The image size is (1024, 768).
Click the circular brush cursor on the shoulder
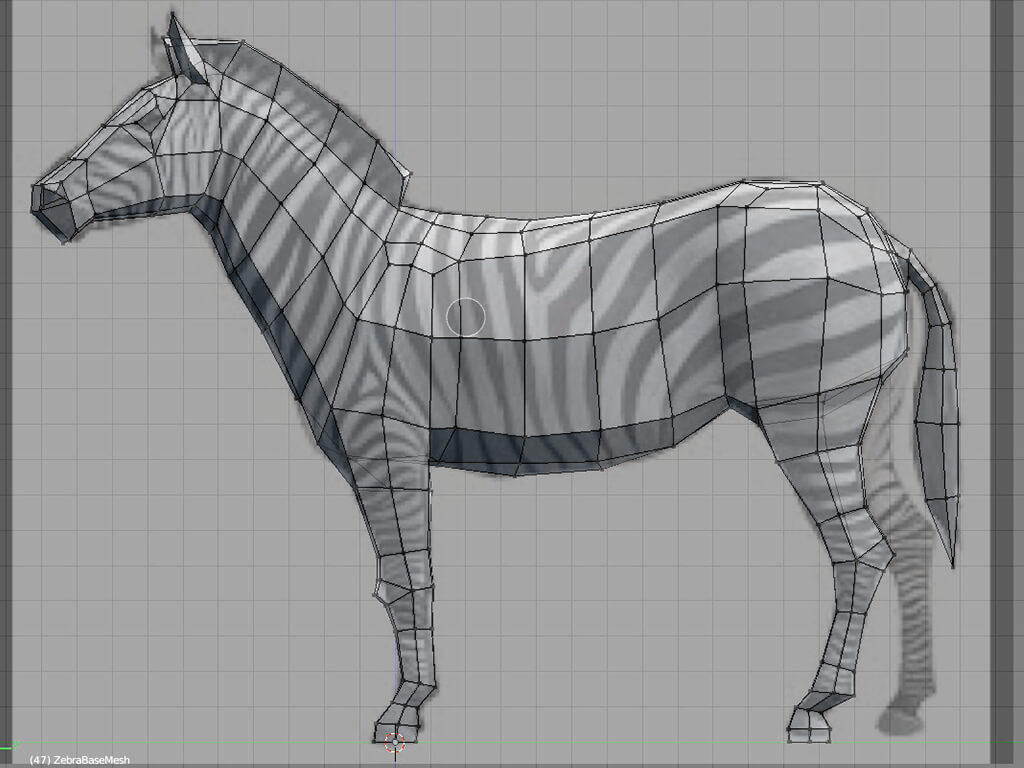click(465, 316)
